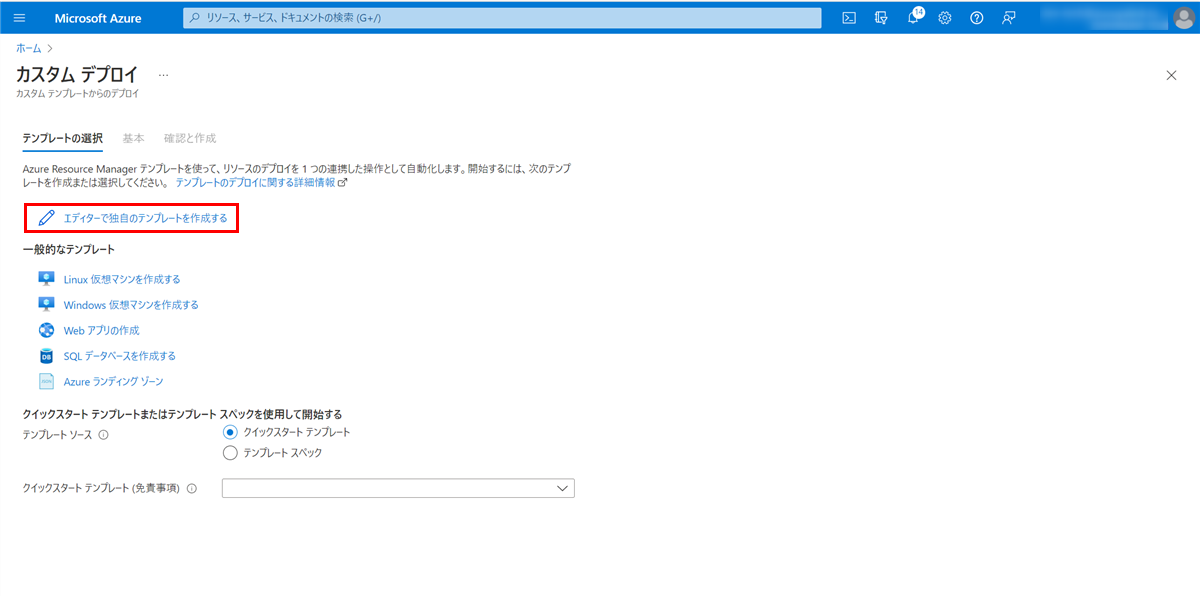Image resolution: width=1200 pixels, height=596 pixels.
Task: Open the help question mark icon
Action: tap(977, 18)
